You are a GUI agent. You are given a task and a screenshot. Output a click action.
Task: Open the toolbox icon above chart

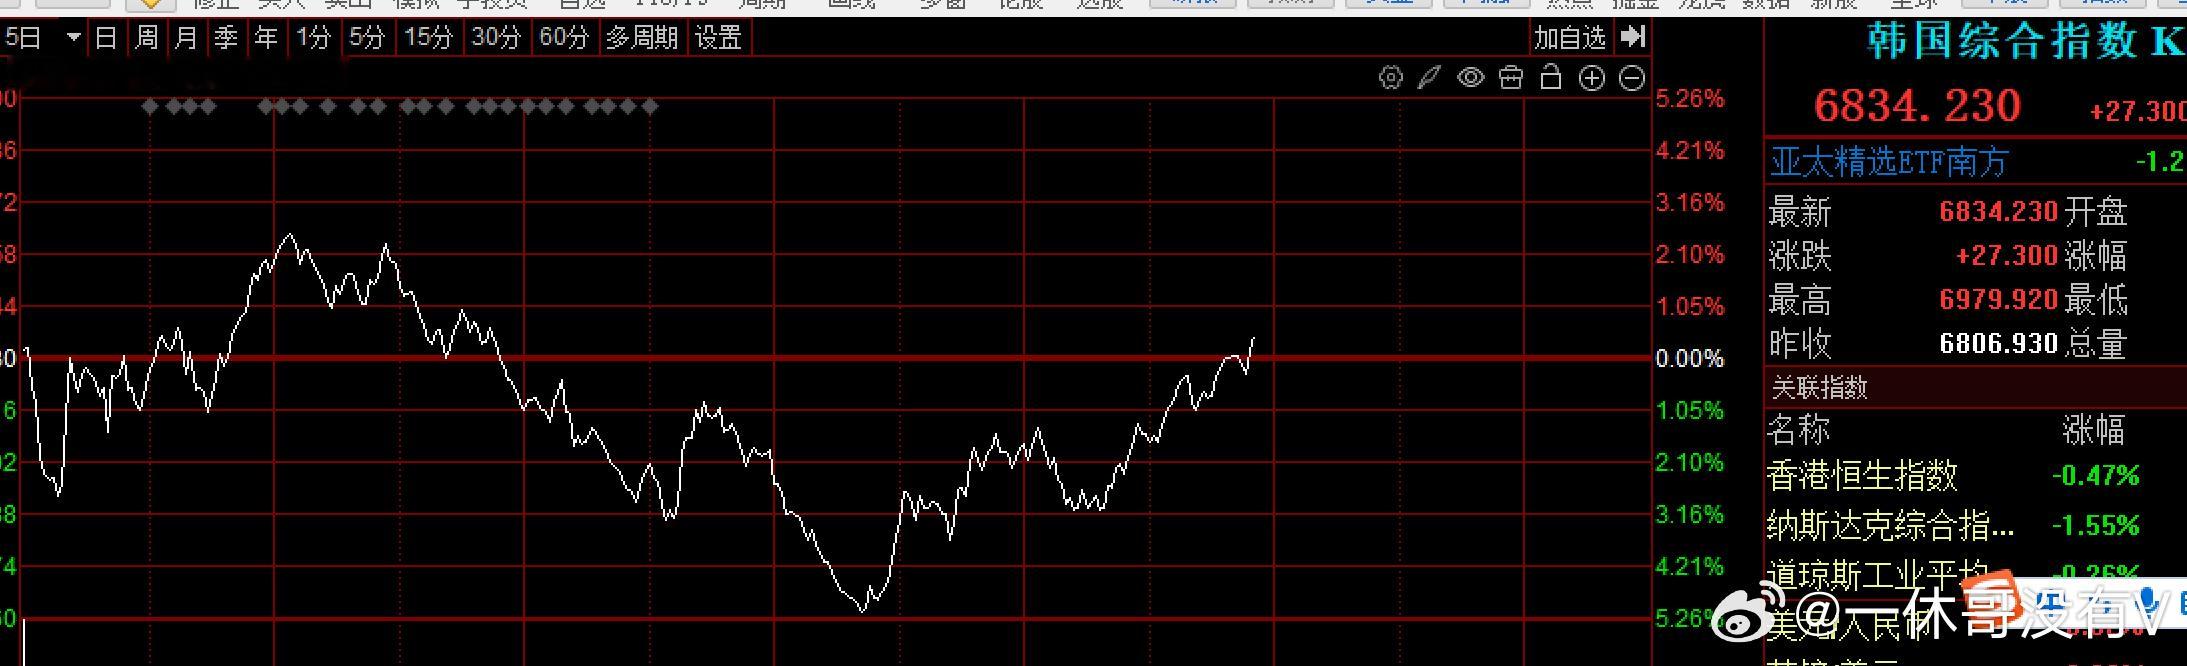point(1510,78)
